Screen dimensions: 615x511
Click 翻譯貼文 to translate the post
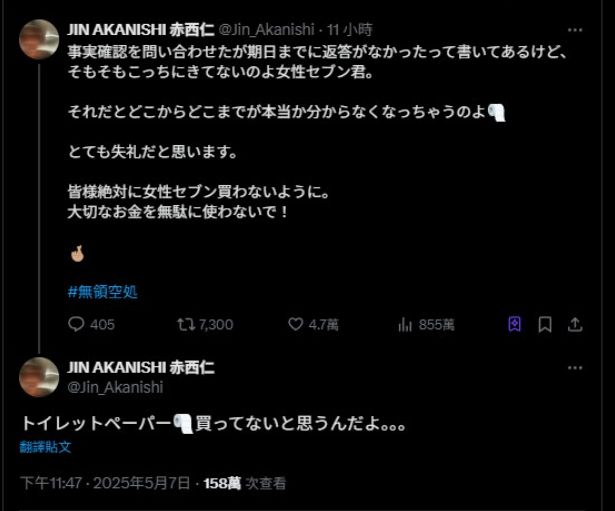45,447
